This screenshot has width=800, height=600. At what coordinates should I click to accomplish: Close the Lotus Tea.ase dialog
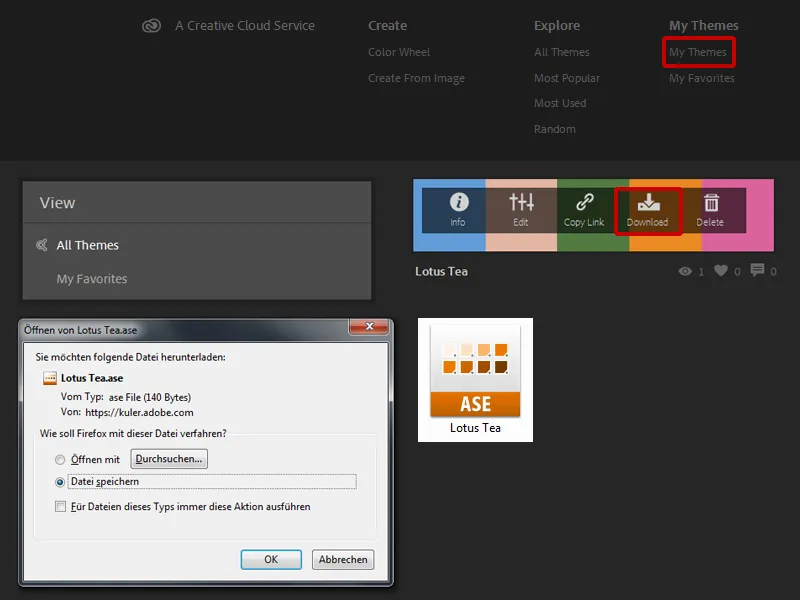[369, 327]
